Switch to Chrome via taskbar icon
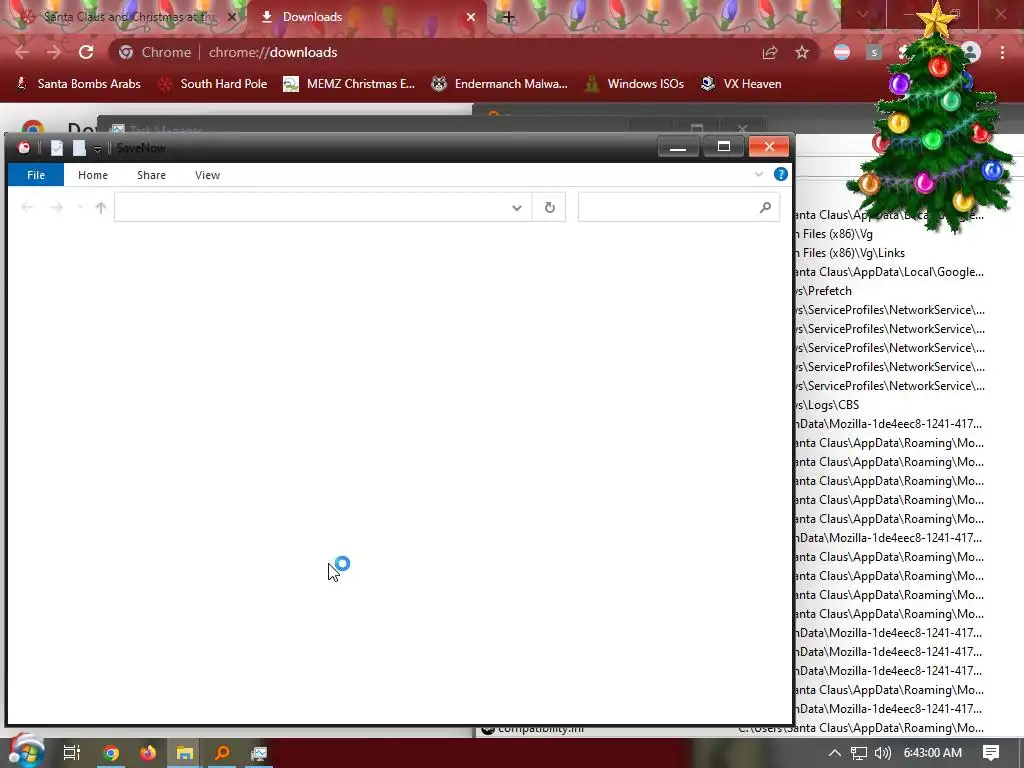Viewport: 1024px width, 768px height. click(x=111, y=753)
